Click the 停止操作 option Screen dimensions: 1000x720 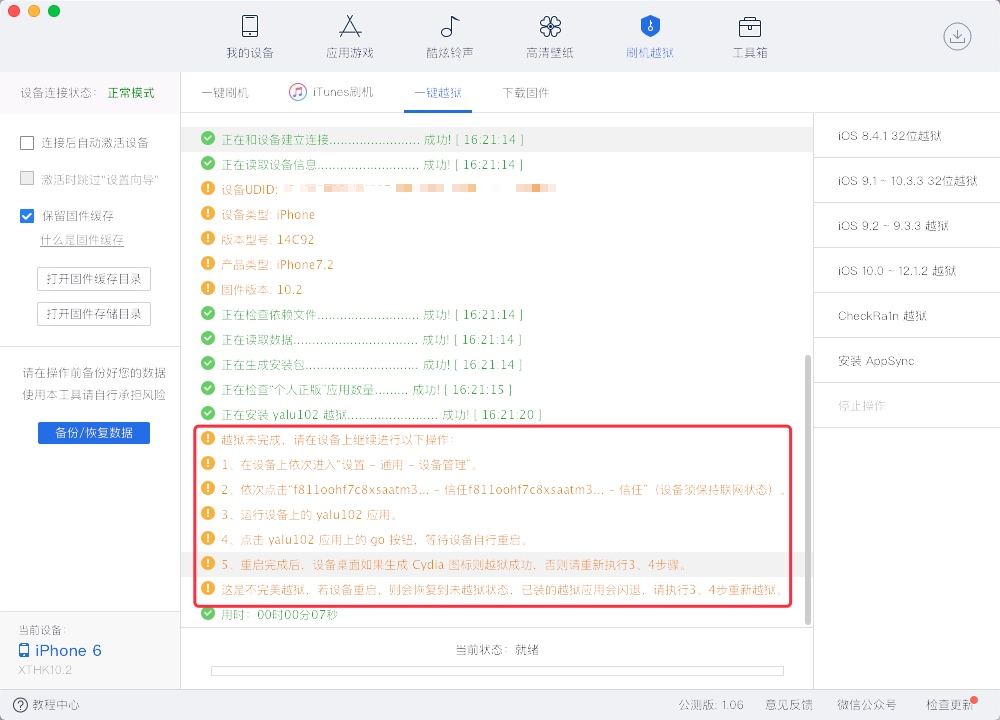[907, 406]
